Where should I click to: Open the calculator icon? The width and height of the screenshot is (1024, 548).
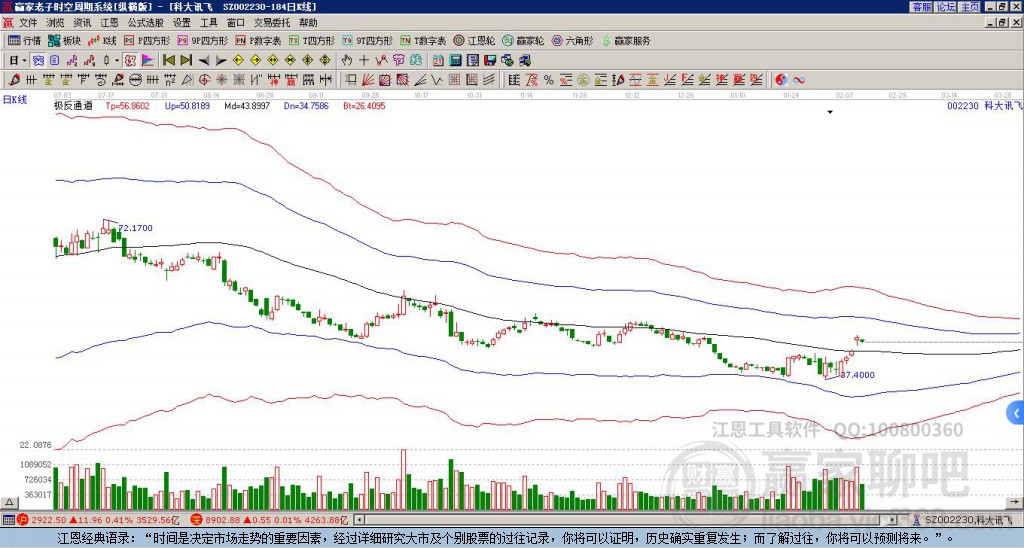point(455,61)
